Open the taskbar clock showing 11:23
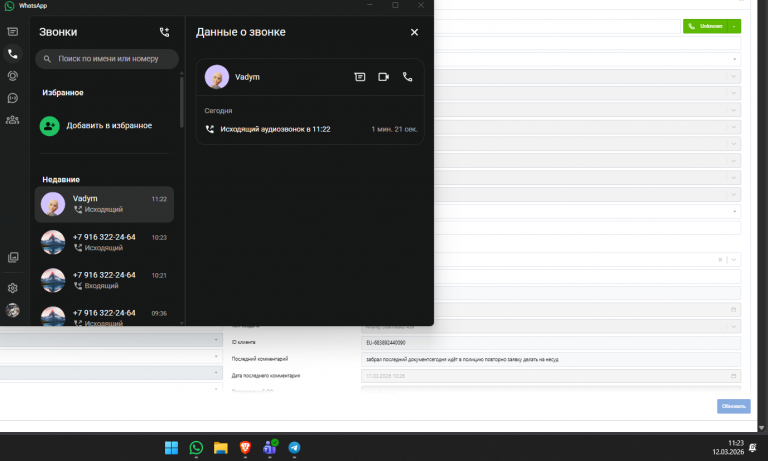Image resolution: width=768 pixels, height=461 pixels. (728, 447)
